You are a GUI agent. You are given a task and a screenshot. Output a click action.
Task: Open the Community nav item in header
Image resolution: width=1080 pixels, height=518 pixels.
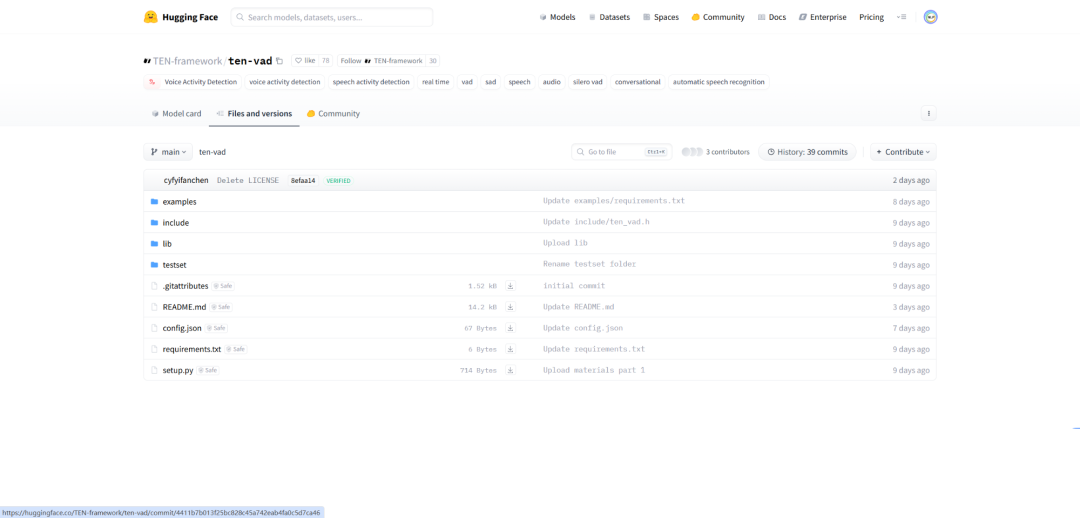(x=718, y=17)
